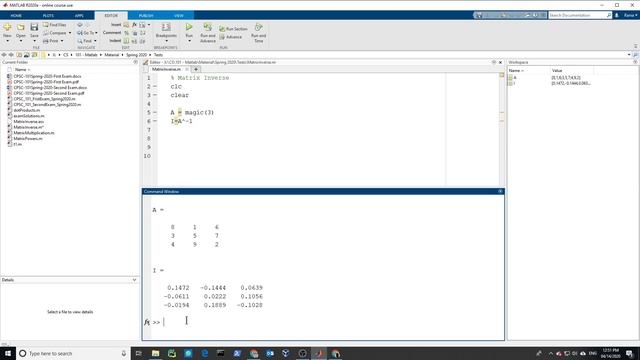Click Advance button in Run group

point(231,37)
